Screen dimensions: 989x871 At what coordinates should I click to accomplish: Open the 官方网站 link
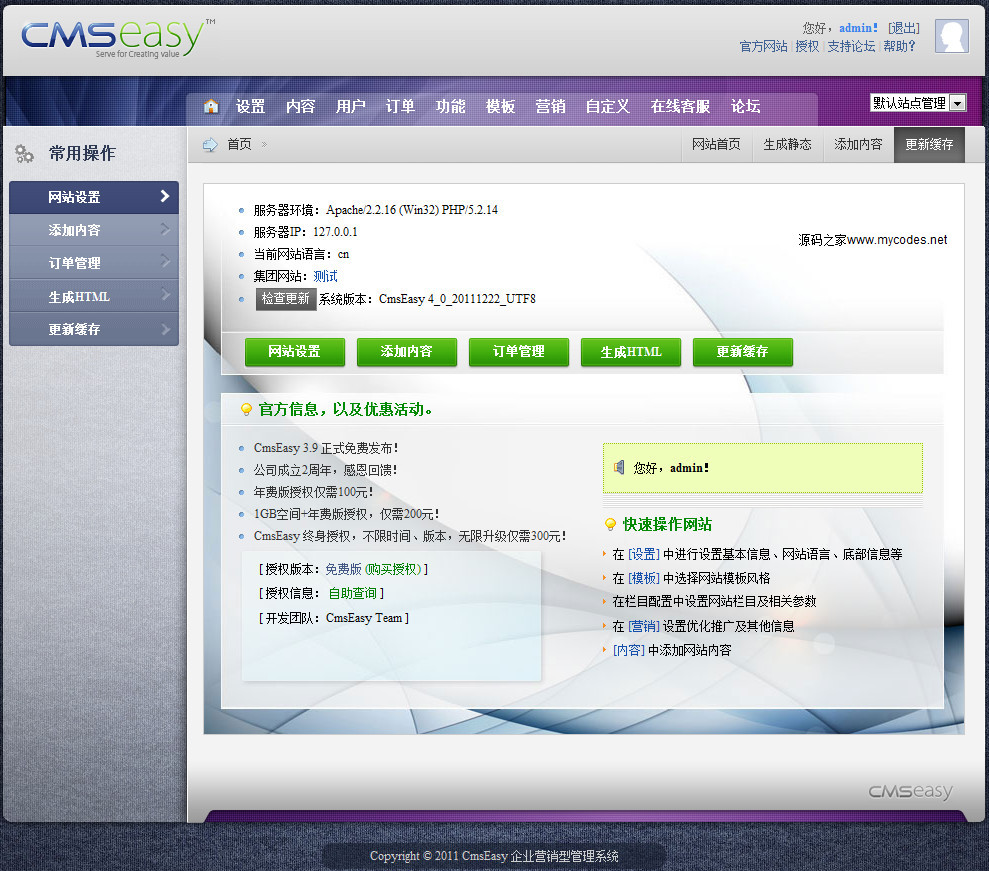(x=763, y=46)
